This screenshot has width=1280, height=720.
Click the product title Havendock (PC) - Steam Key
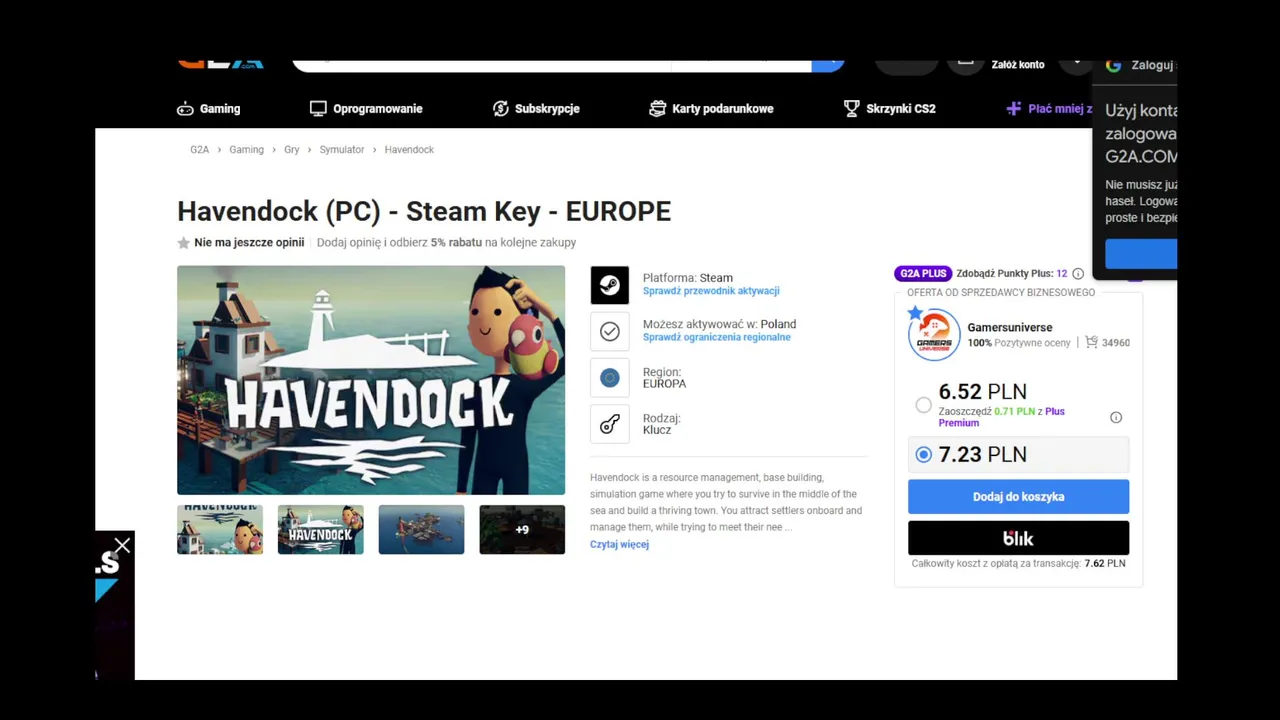click(x=424, y=212)
